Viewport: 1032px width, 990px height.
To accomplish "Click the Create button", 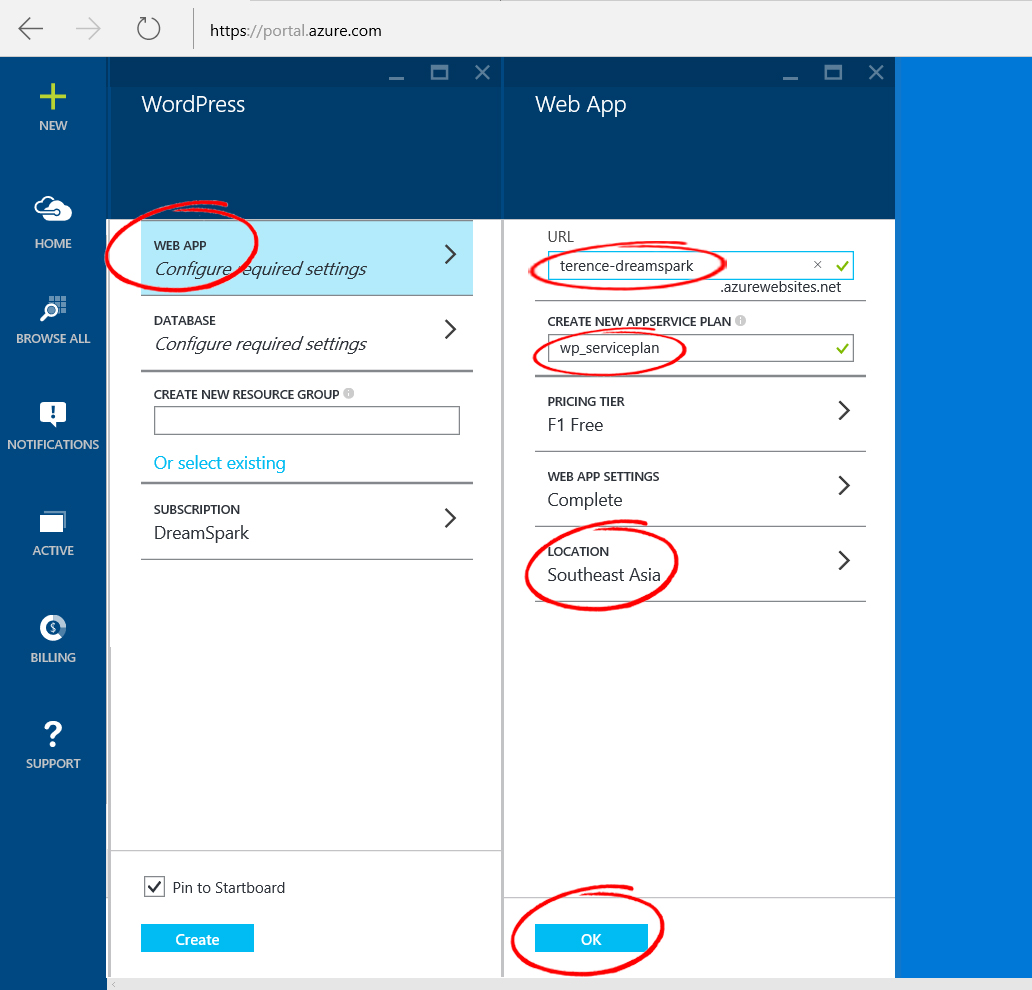I will coord(197,938).
